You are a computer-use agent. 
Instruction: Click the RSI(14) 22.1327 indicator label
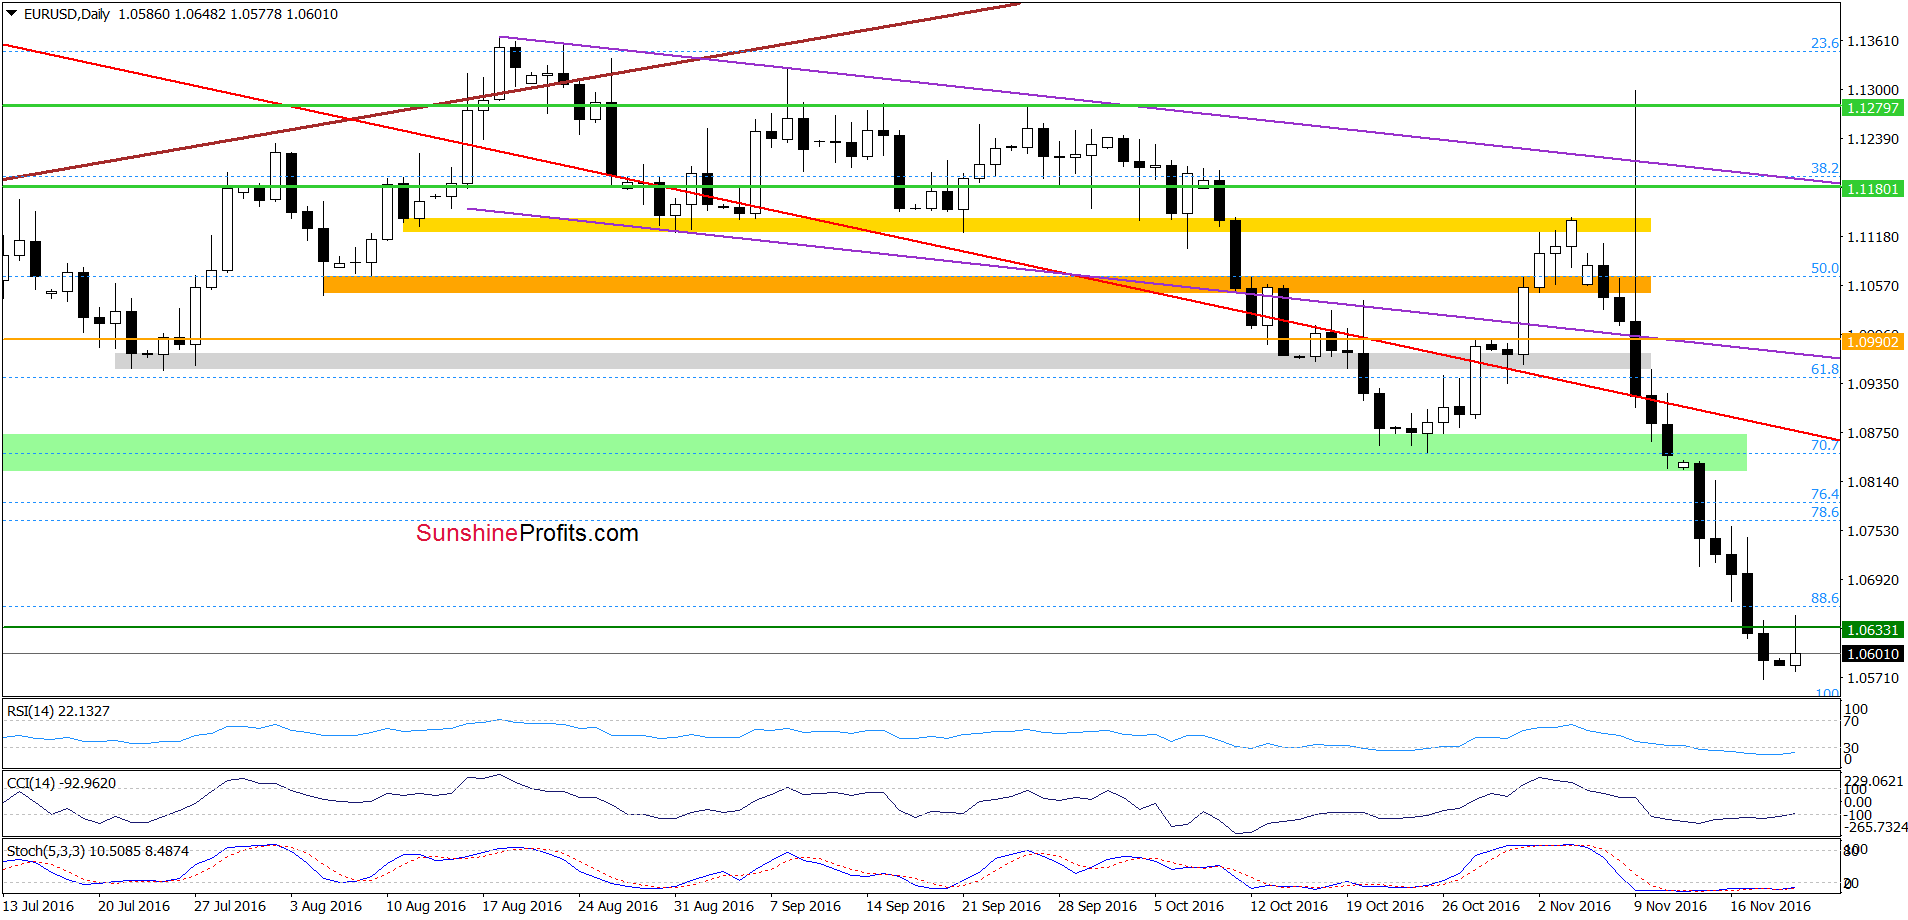point(58,711)
